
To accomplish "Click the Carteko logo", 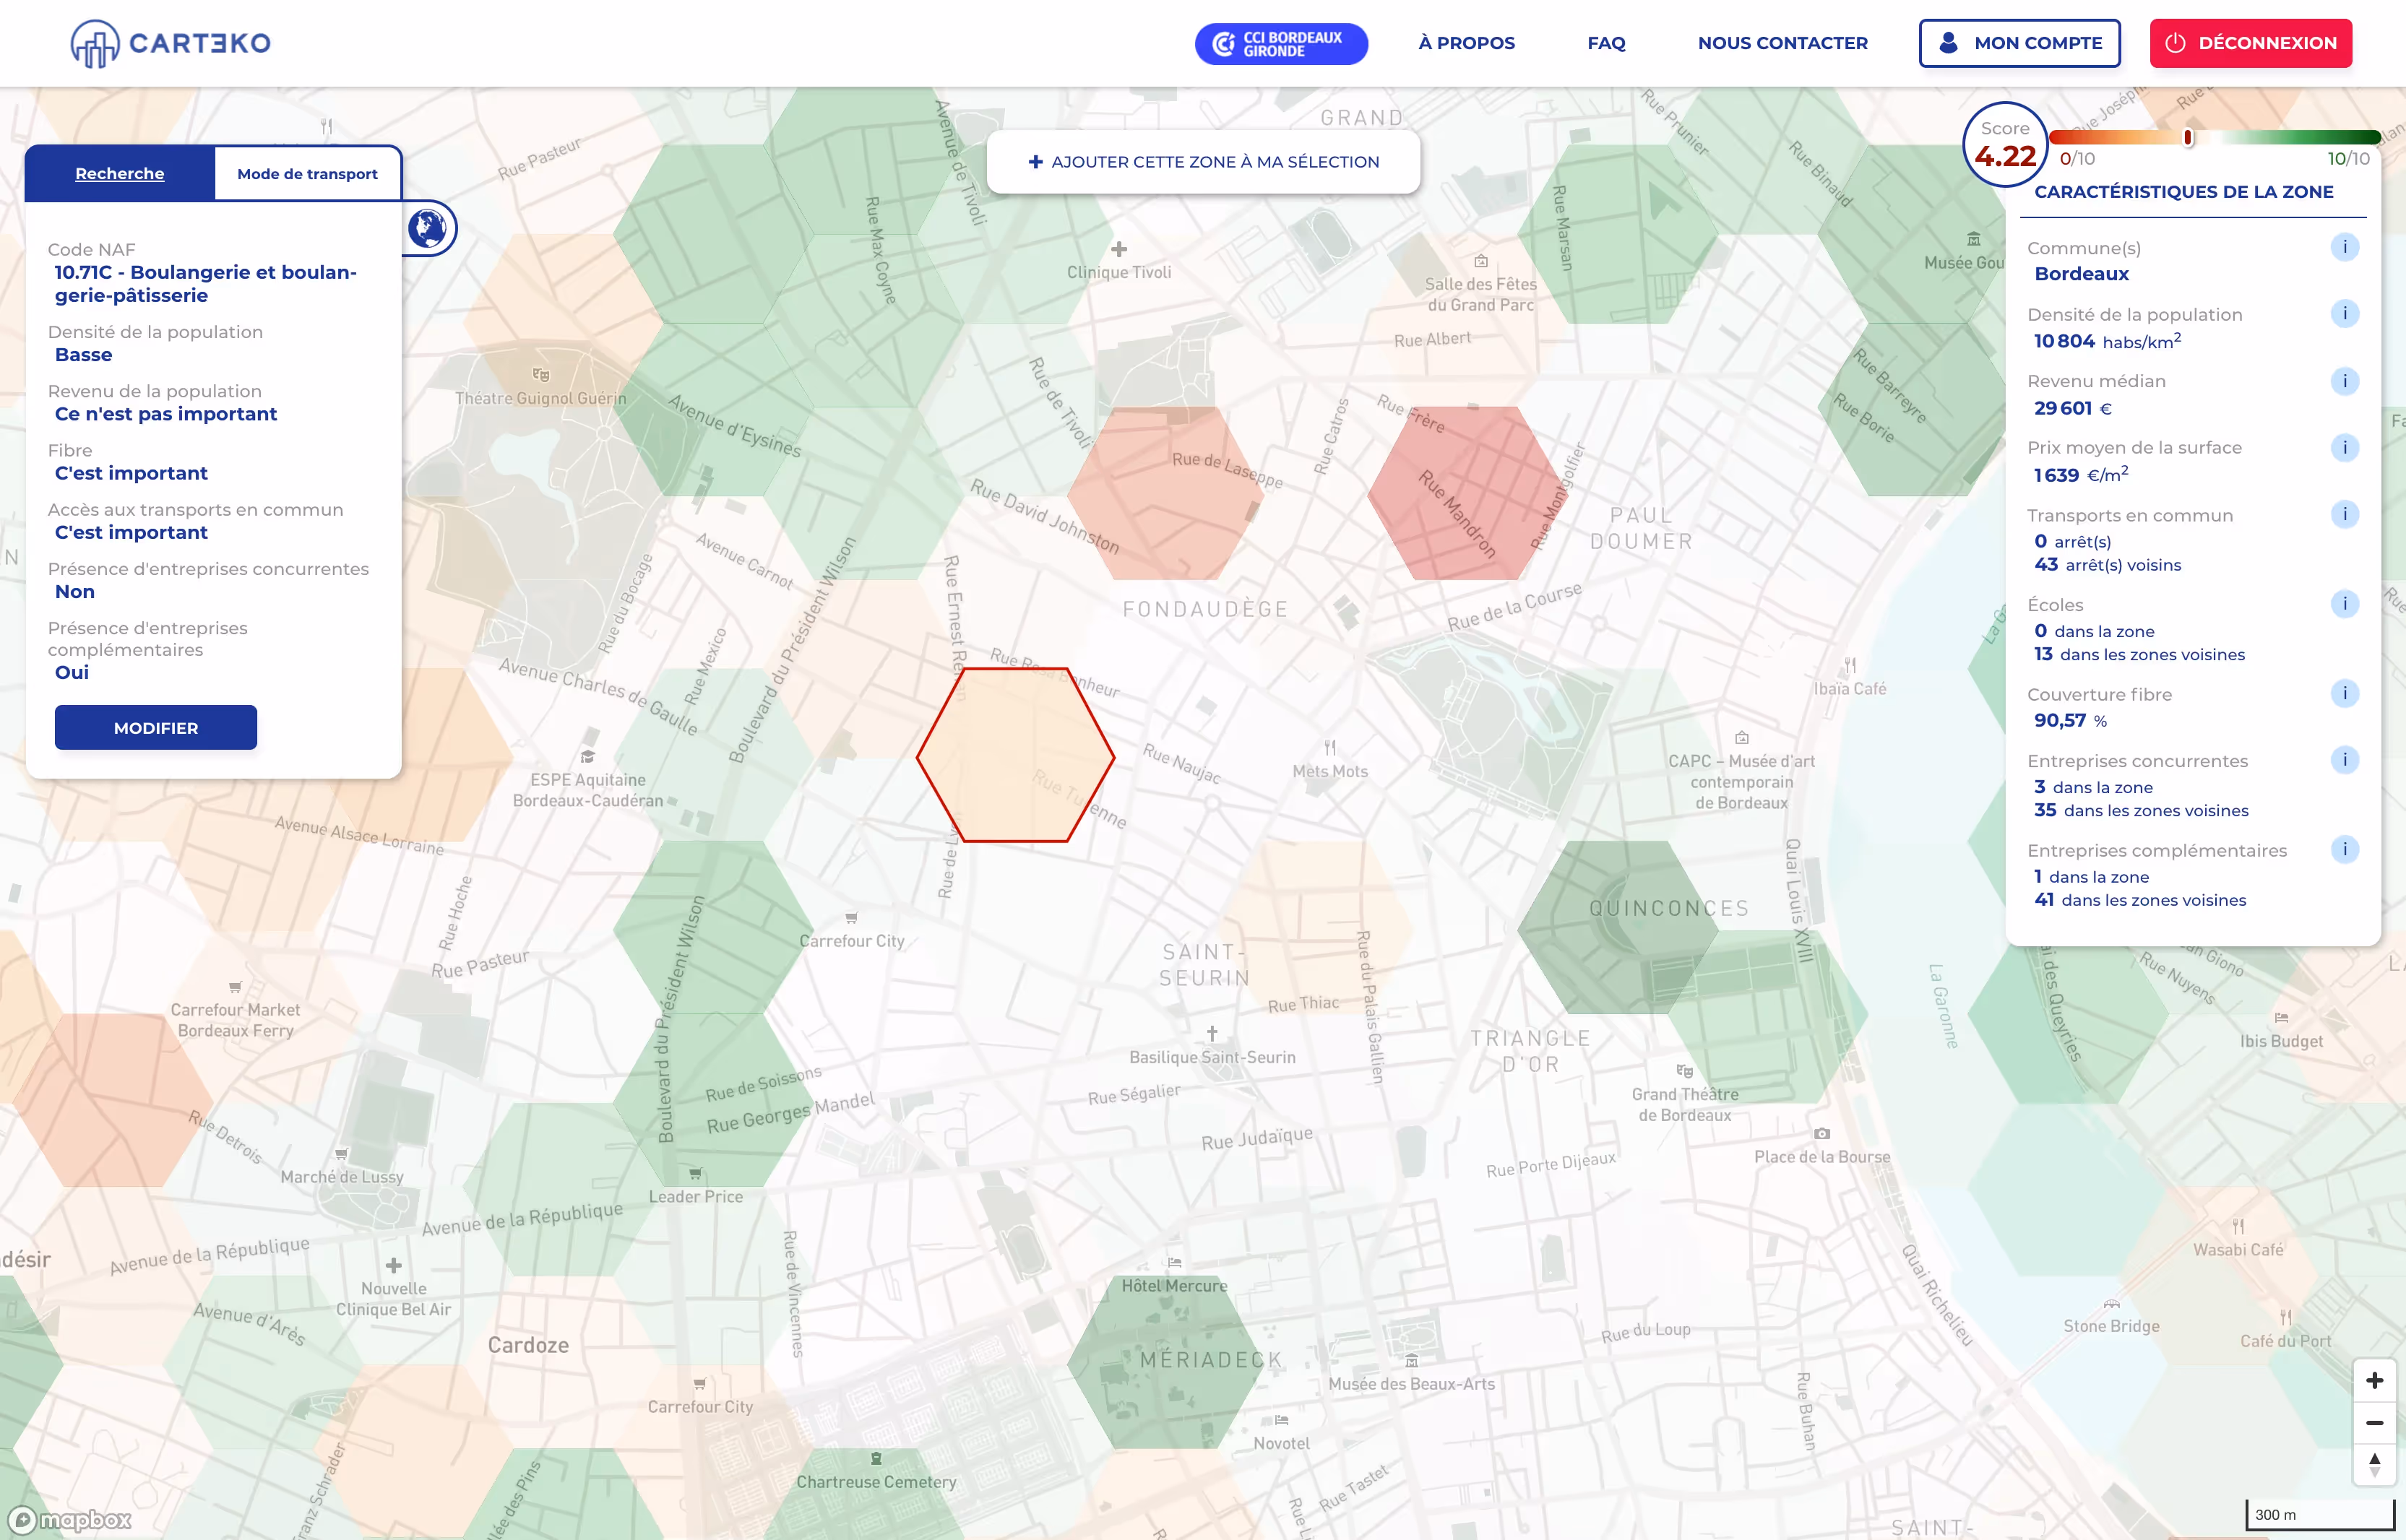I will 171,43.
